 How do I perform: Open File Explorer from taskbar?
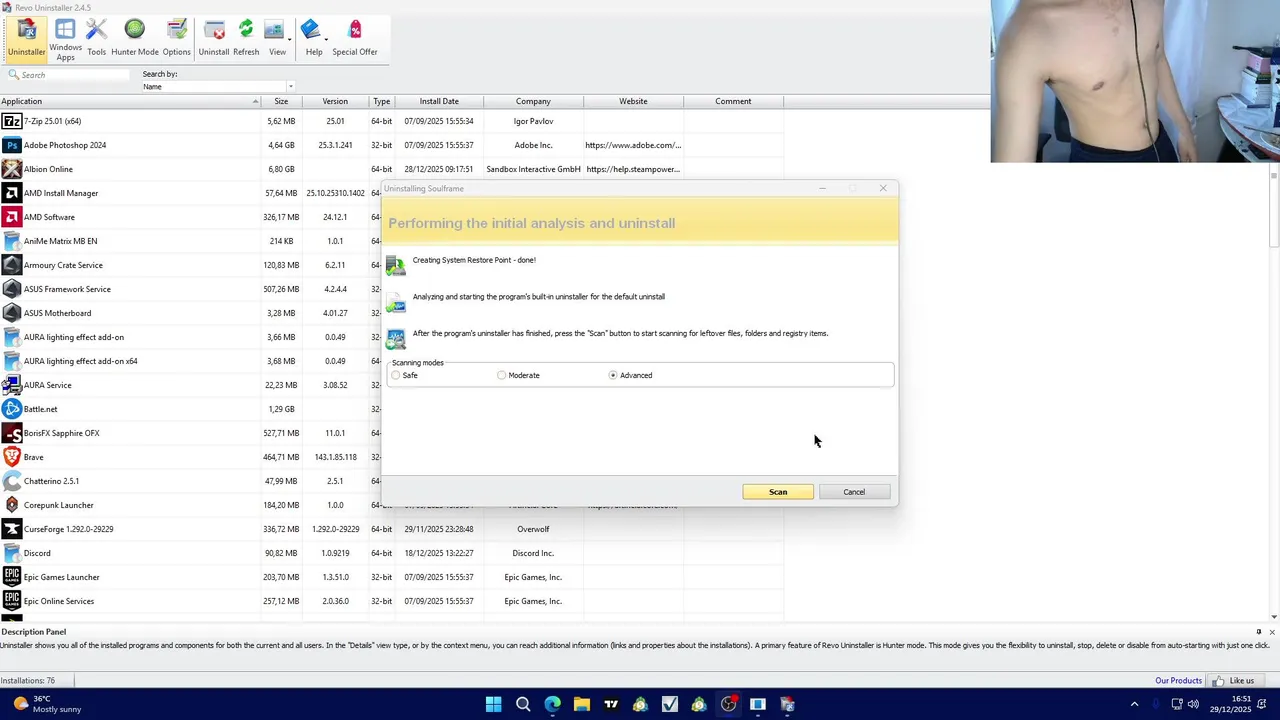(582, 705)
